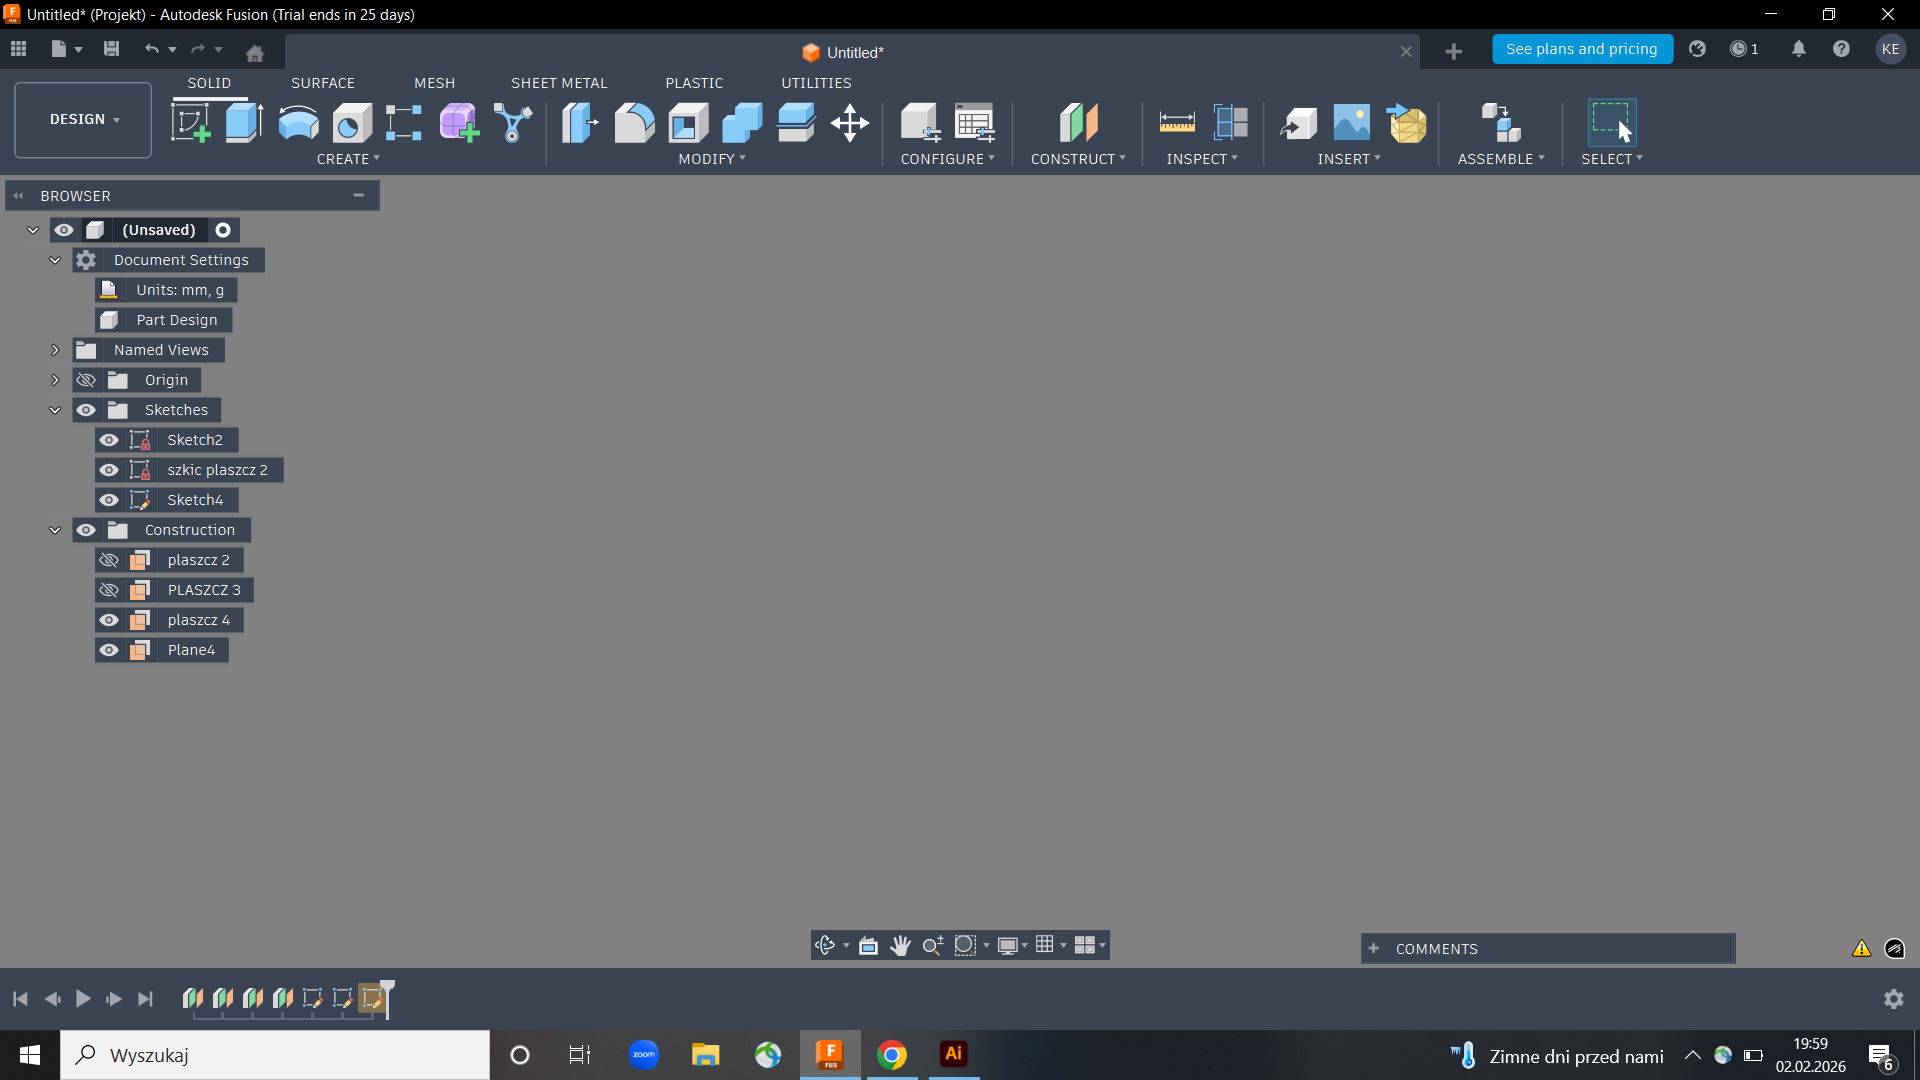
Task: Show the PLASZCZ 3 construction plane
Action: pos(109,590)
